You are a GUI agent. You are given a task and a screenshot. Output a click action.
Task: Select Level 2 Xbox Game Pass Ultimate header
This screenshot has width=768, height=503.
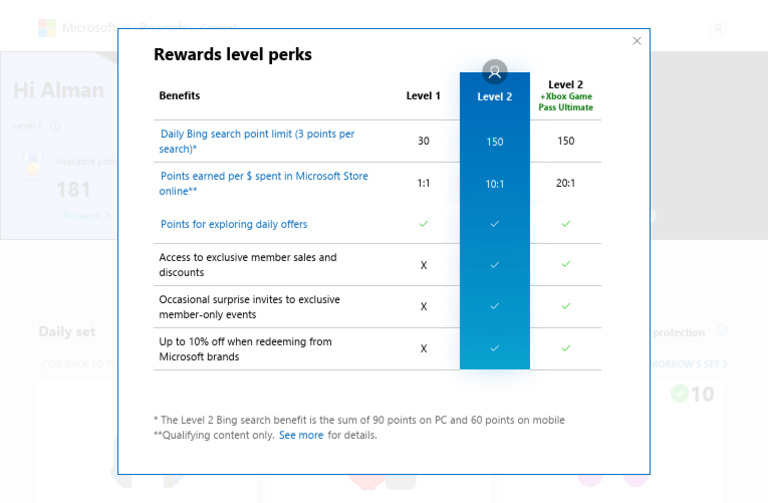(566, 96)
